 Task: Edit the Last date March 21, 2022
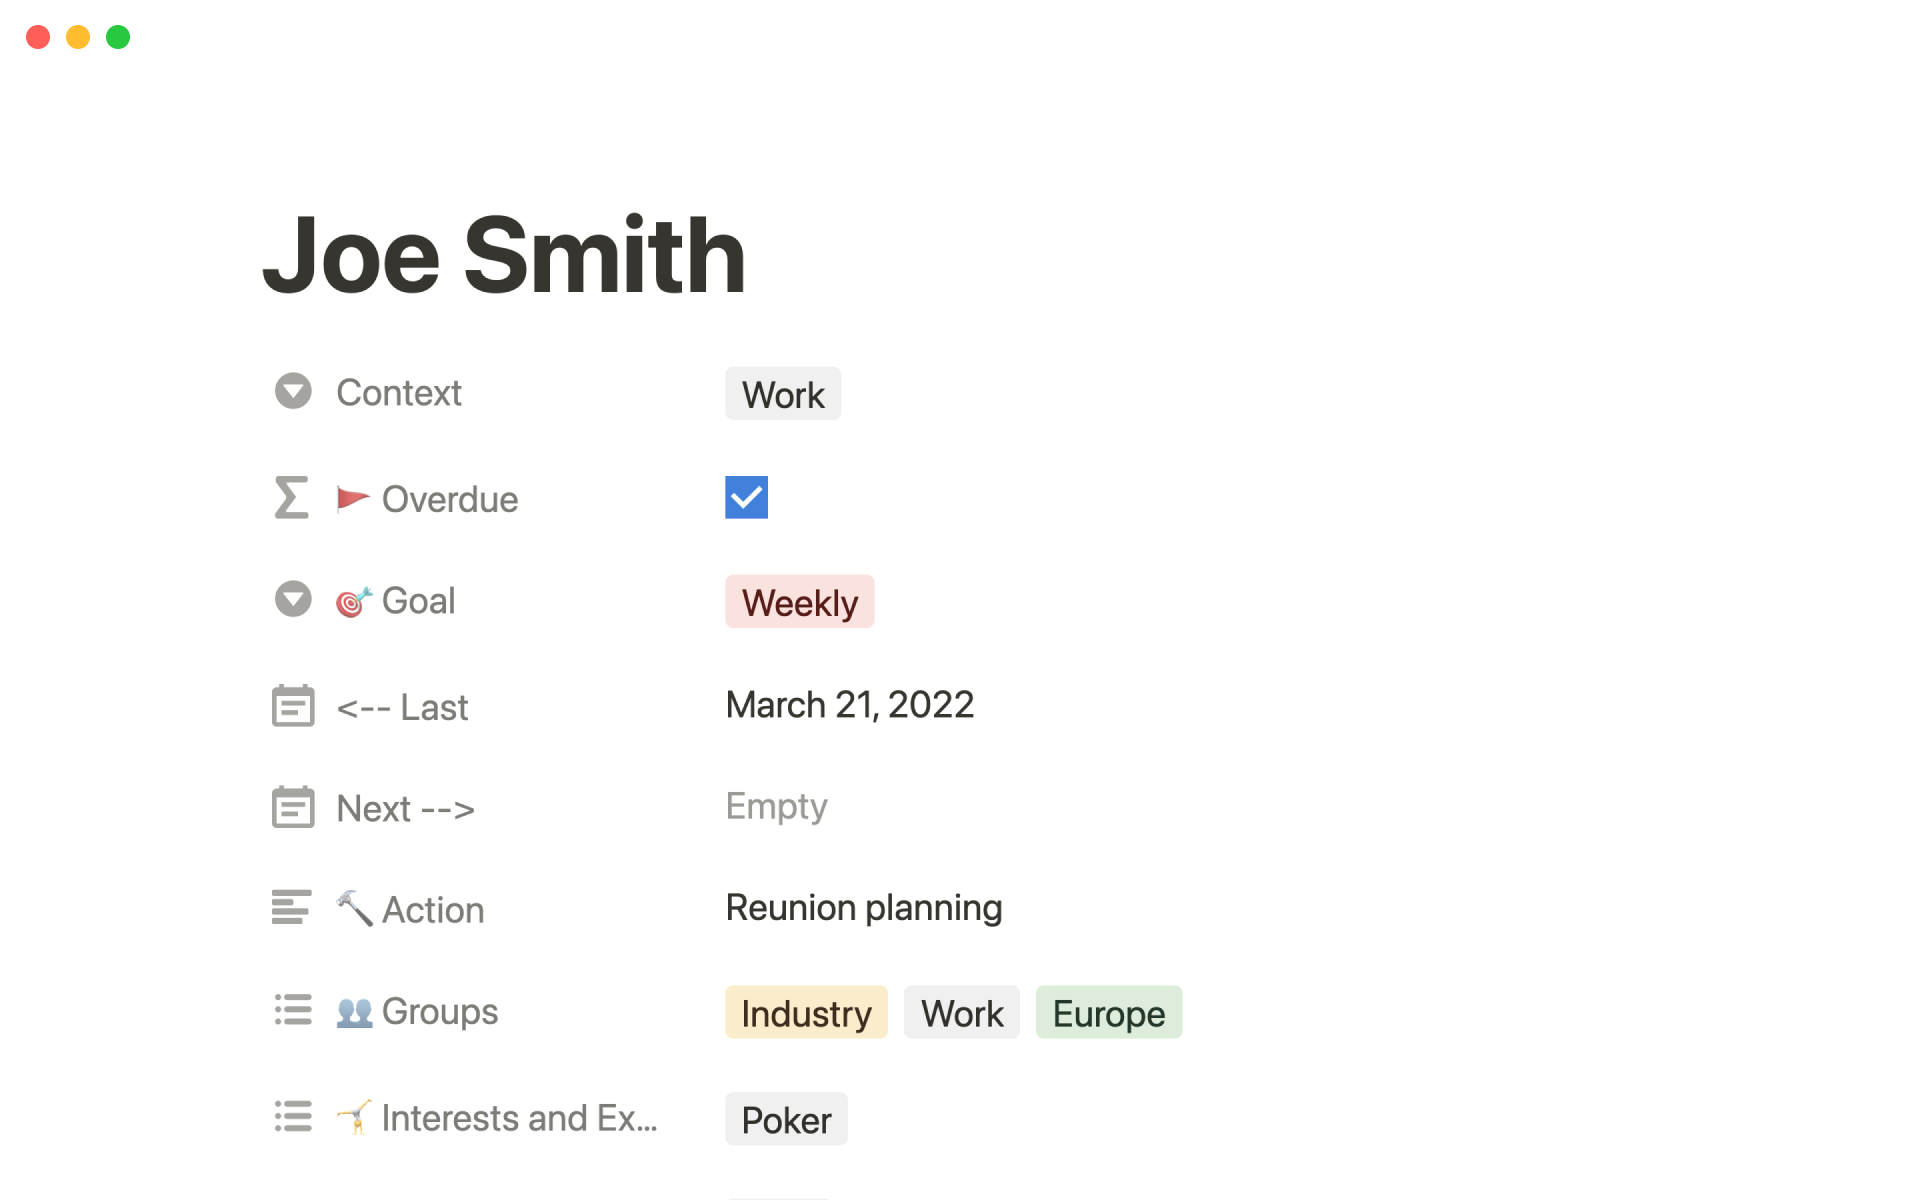[849, 705]
